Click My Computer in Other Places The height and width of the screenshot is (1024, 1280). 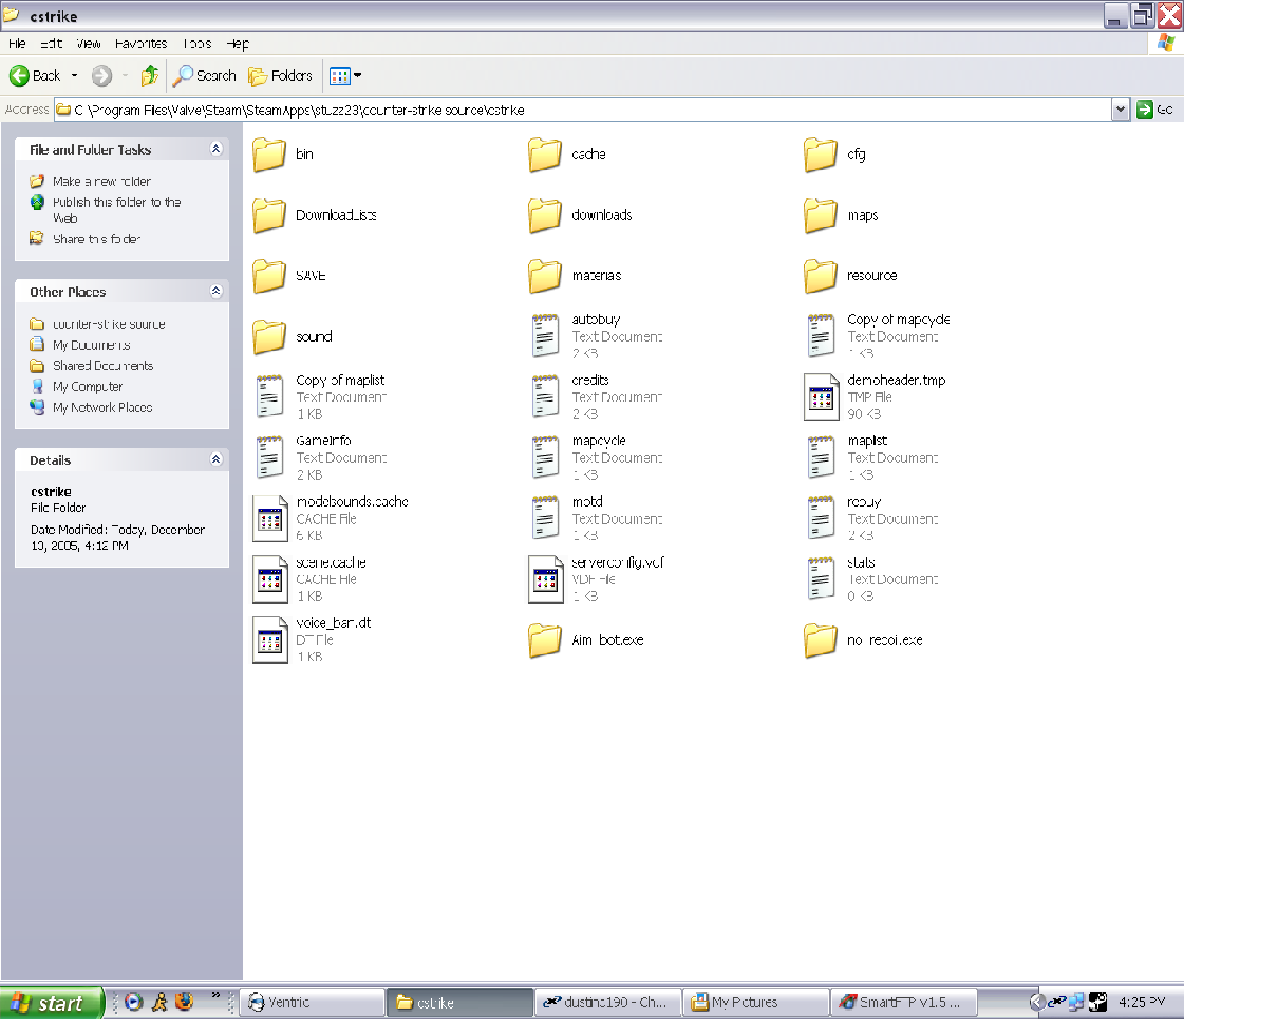coord(87,387)
